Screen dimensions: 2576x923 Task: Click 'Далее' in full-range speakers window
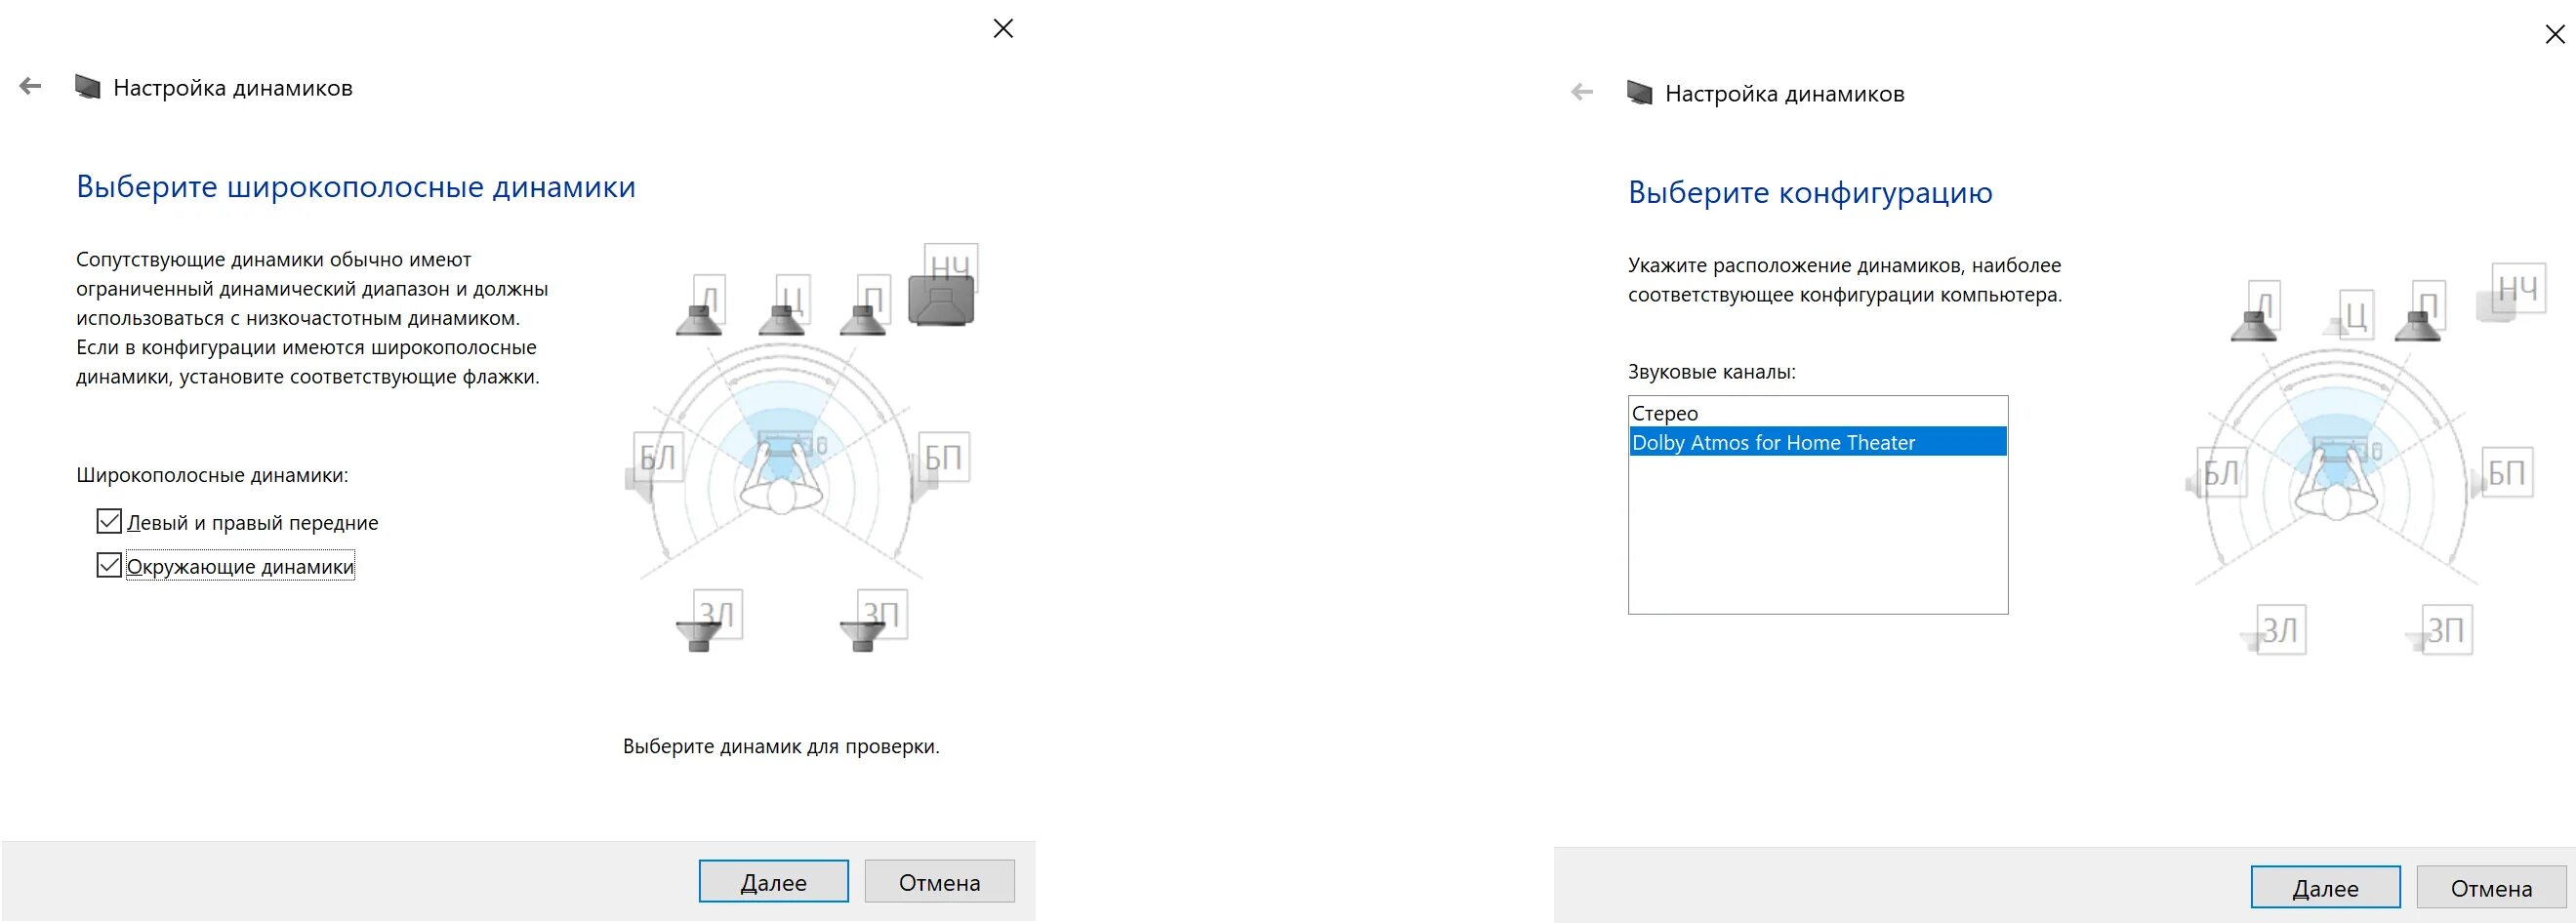[x=774, y=882]
